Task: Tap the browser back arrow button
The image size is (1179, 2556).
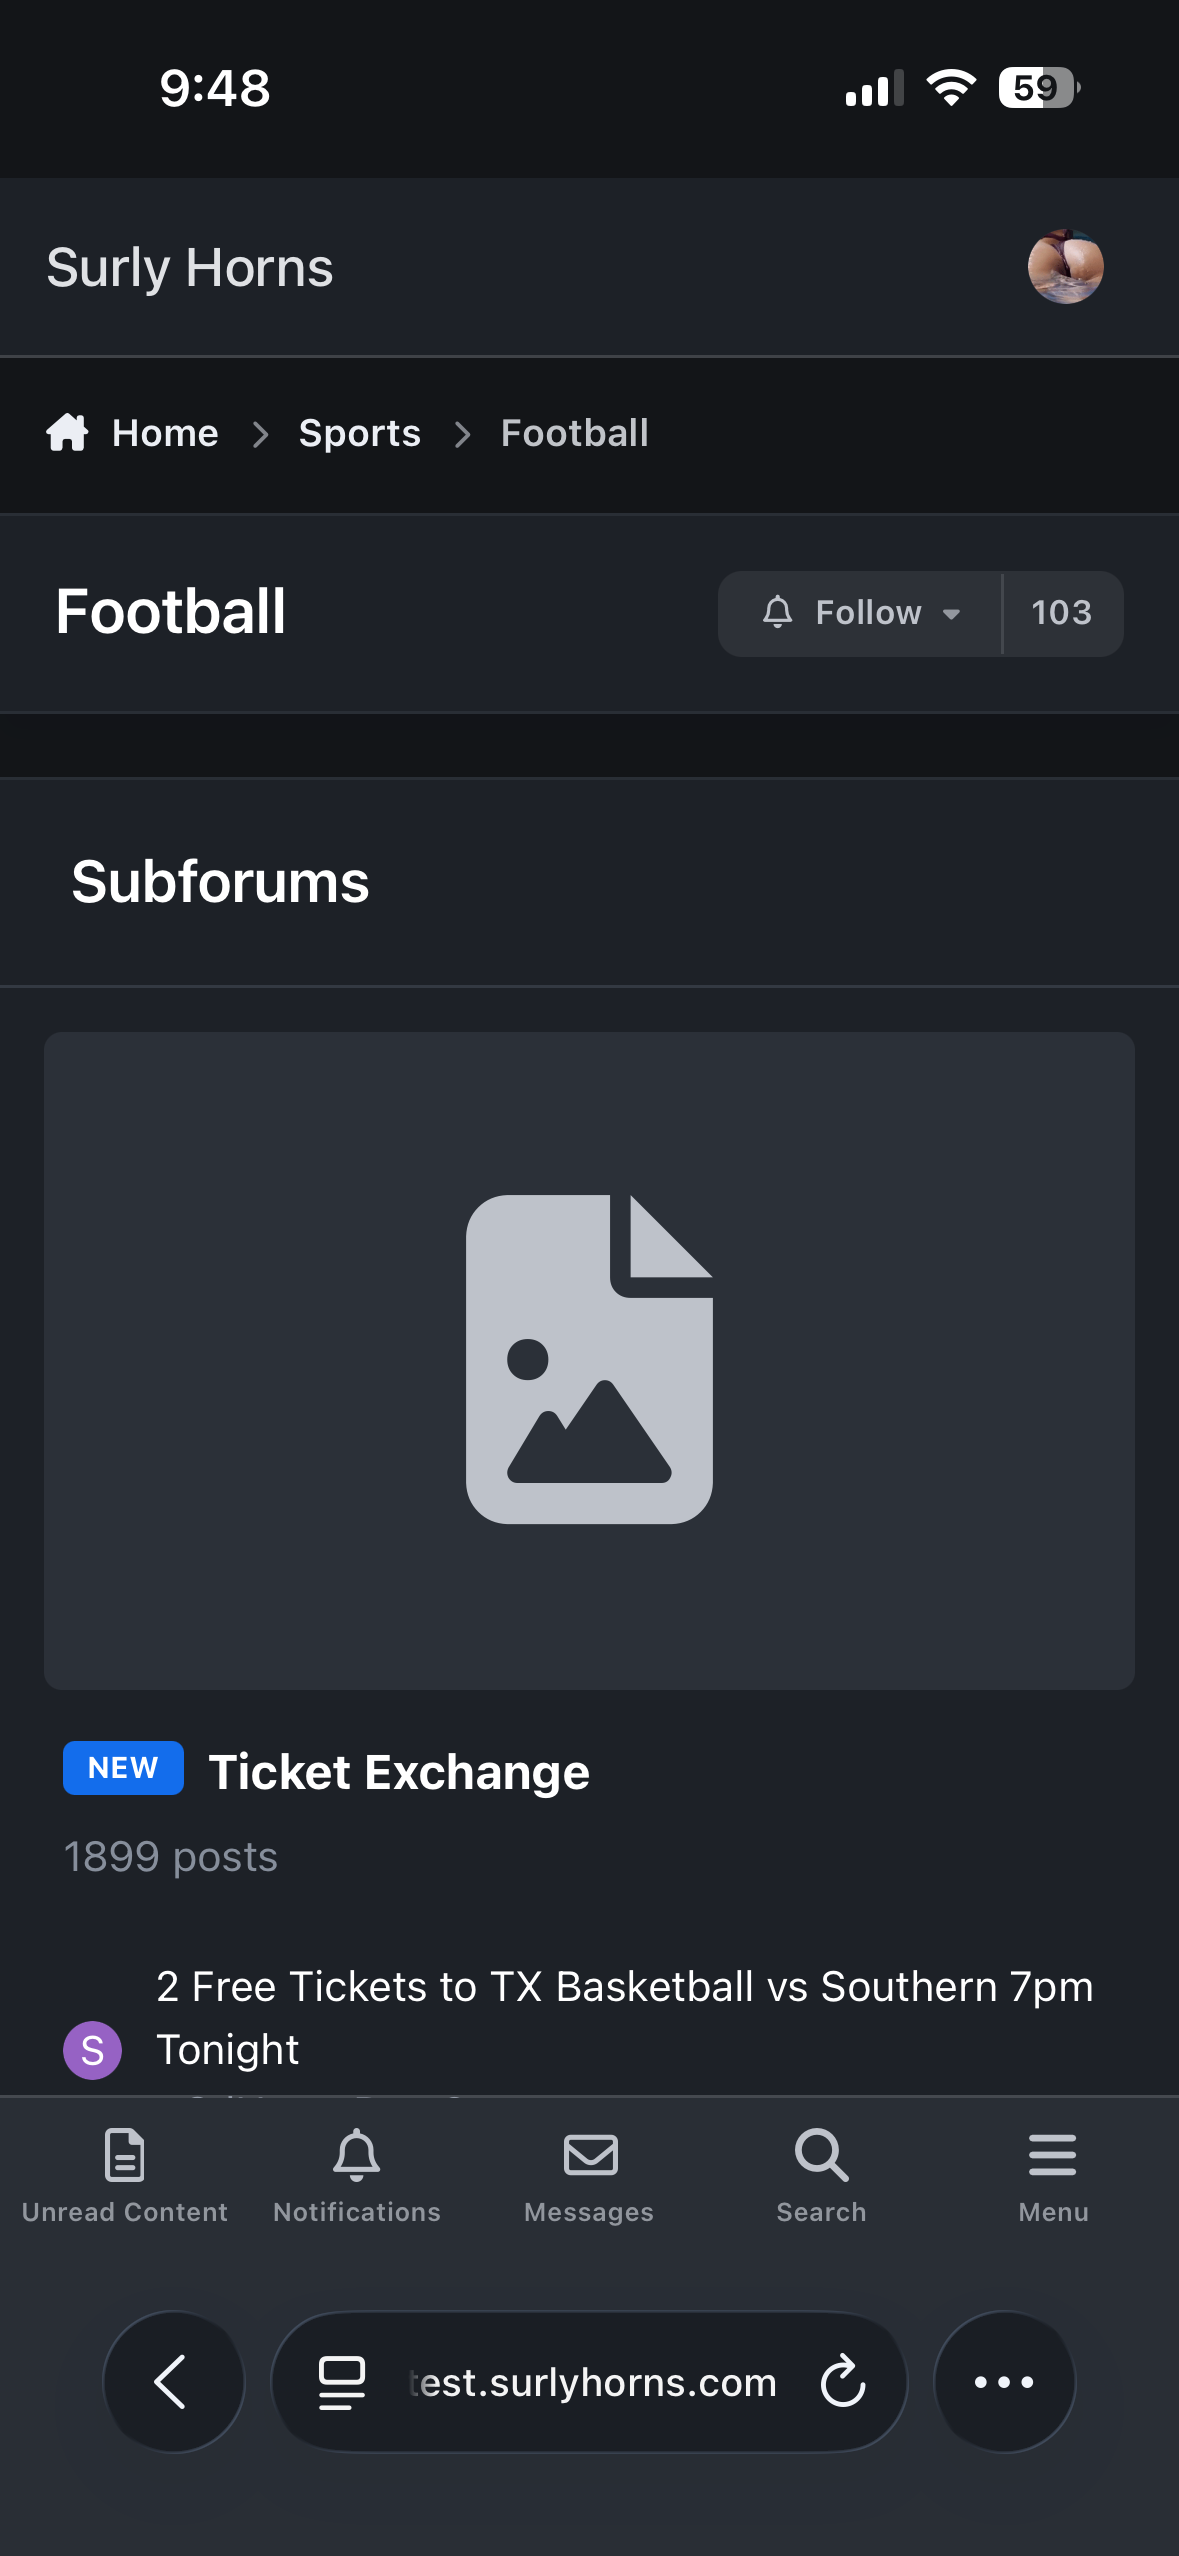Action: click(x=173, y=2382)
